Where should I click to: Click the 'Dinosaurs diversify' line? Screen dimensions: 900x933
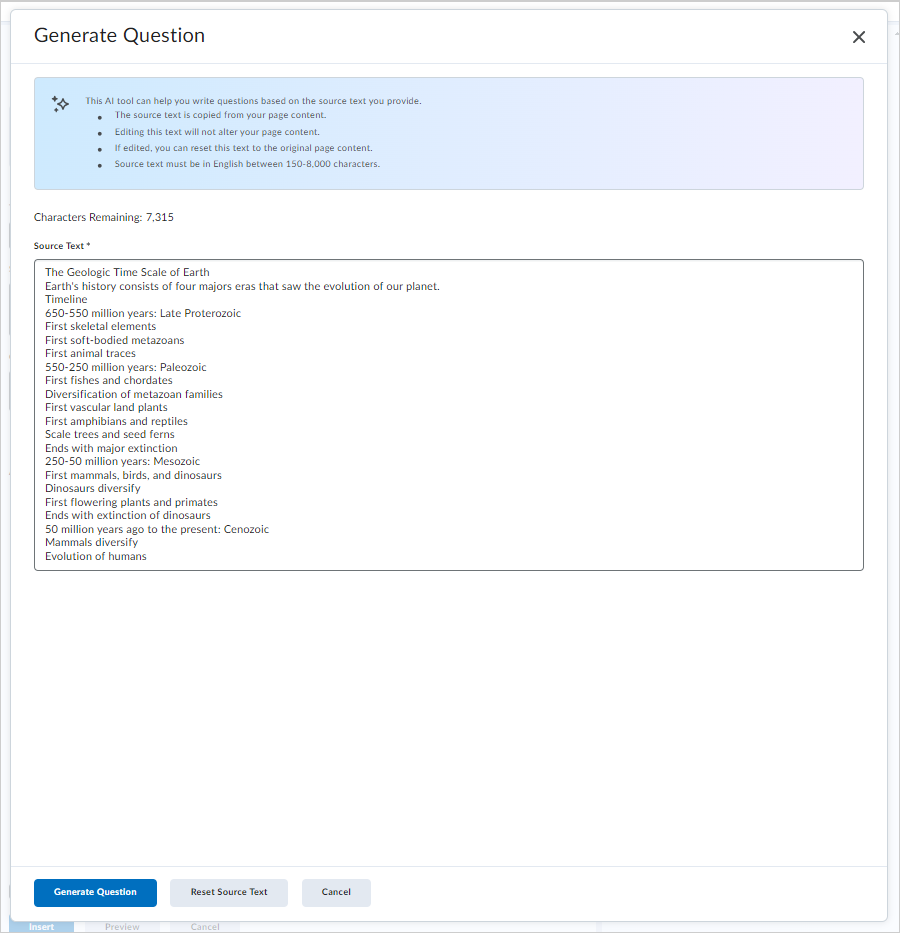93,489
